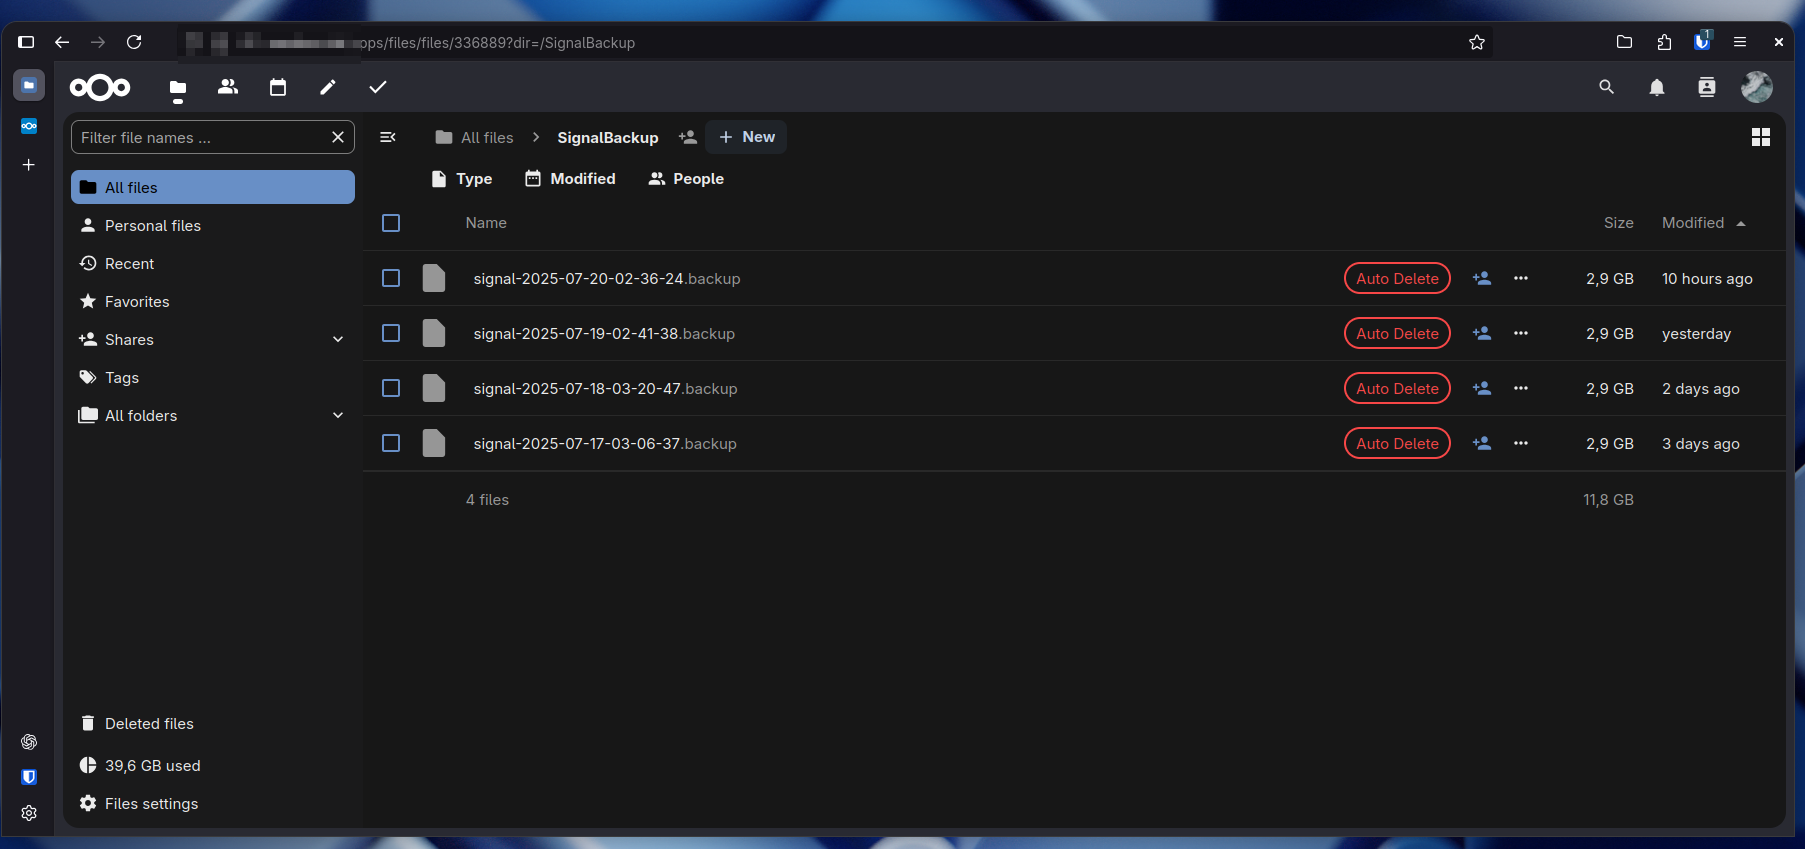Tick checkbox for signal-2025-07-17-03-06-37.backup
1805x849 pixels.
(391, 443)
